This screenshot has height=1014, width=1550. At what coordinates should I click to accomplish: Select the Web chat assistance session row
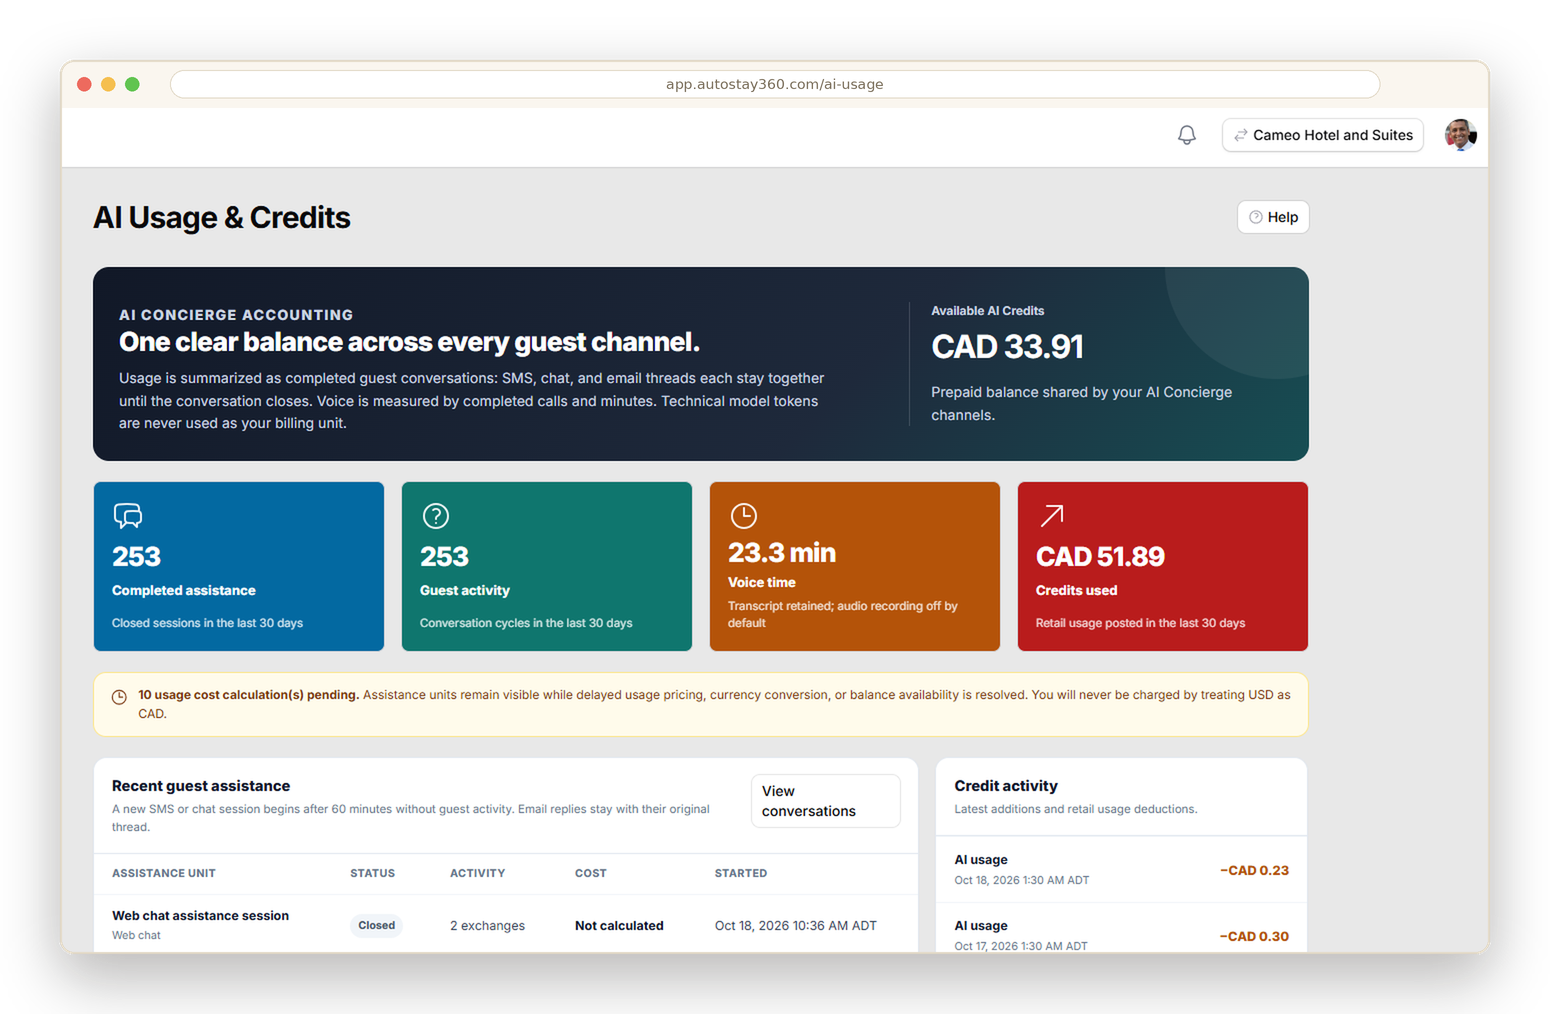[505, 925]
